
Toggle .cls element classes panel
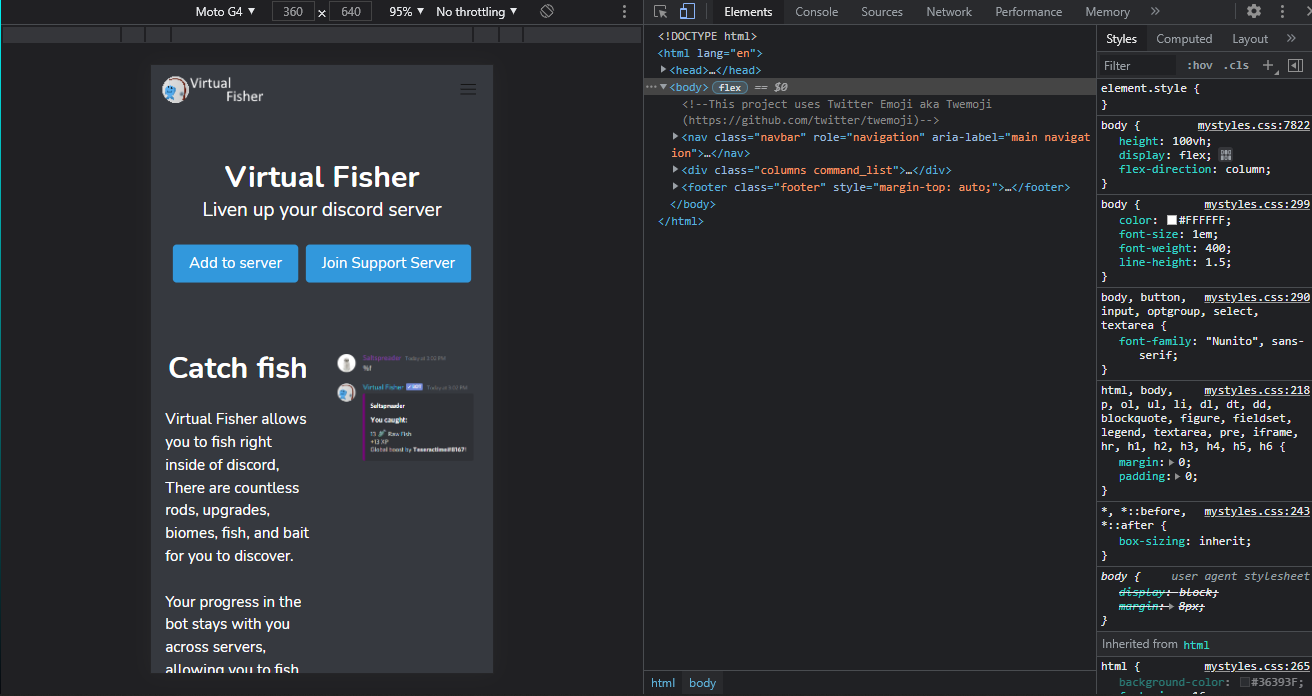1236,65
